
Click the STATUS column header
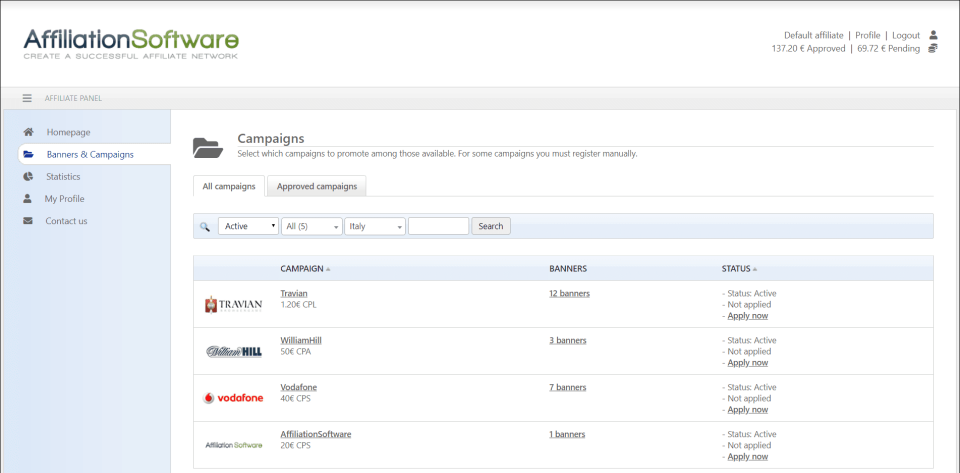point(736,268)
